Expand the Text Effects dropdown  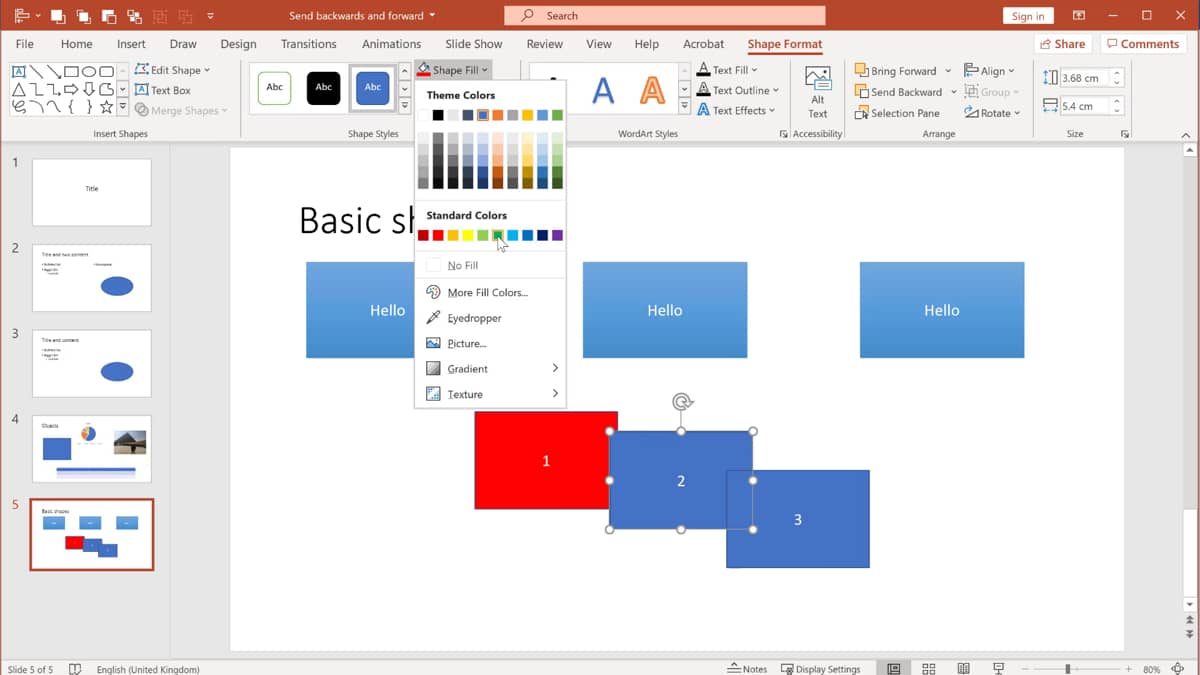(772, 110)
